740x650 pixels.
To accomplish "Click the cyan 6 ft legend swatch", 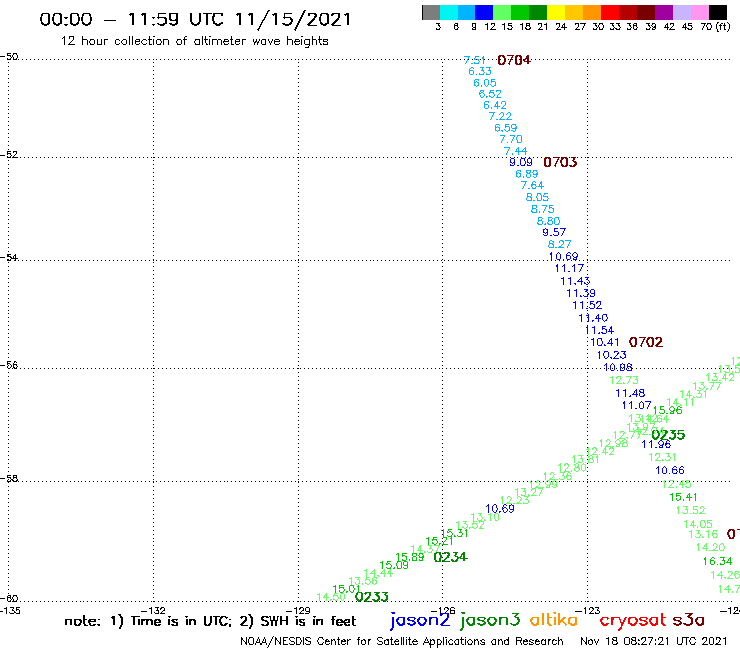I will tap(449, 13).
